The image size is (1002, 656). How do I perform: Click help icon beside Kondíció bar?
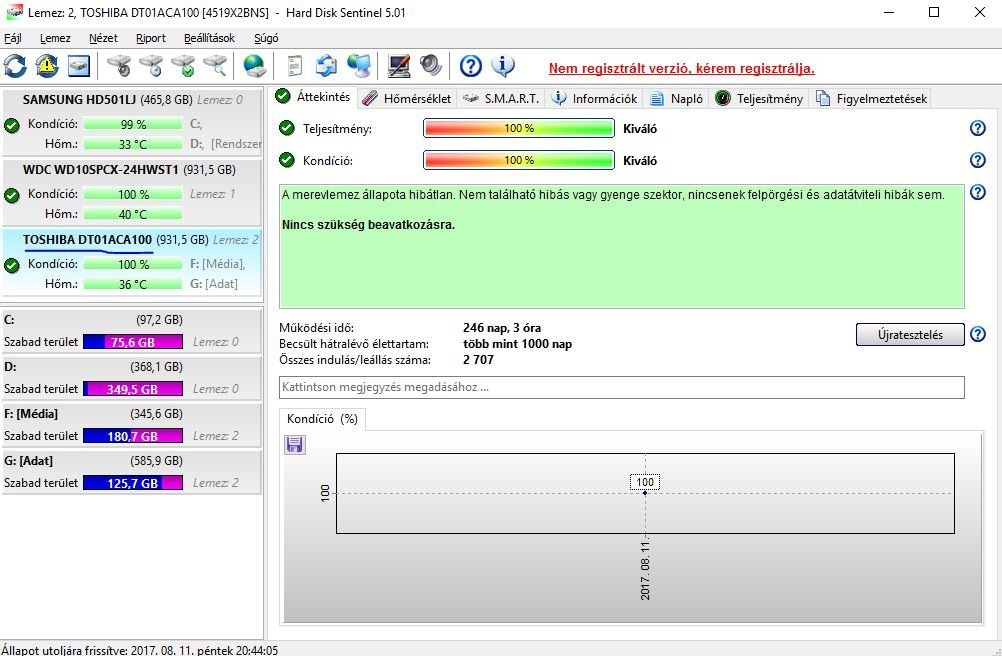(978, 160)
